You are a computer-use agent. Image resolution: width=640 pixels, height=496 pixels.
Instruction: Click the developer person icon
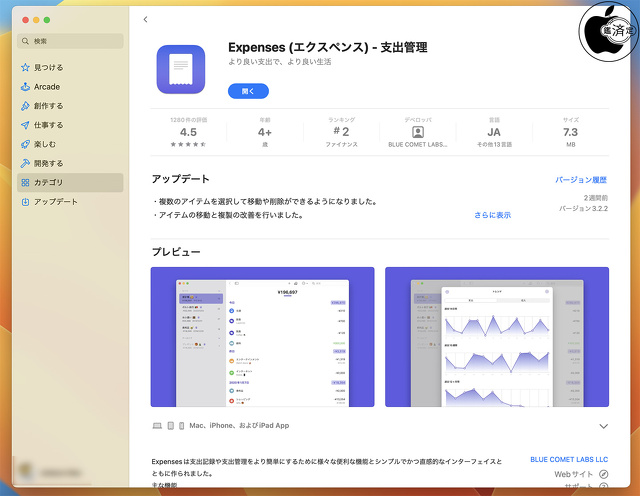tap(418, 132)
